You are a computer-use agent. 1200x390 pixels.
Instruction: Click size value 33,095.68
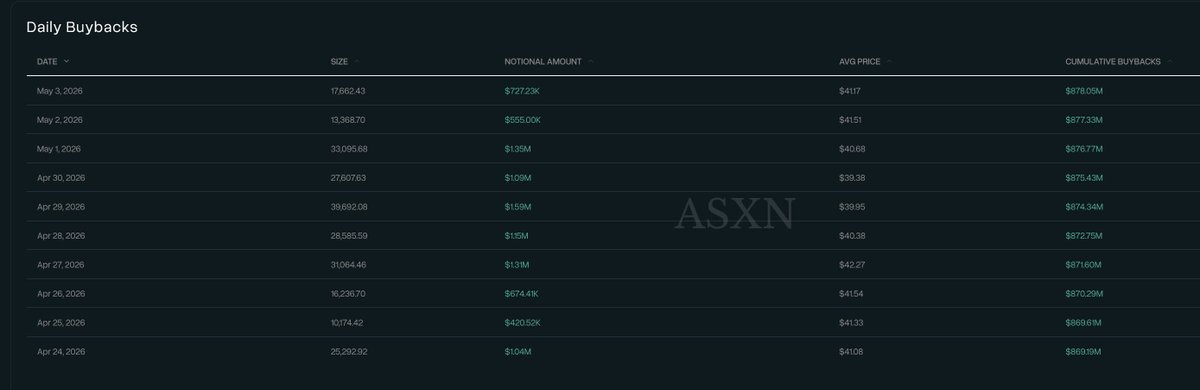coord(349,149)
